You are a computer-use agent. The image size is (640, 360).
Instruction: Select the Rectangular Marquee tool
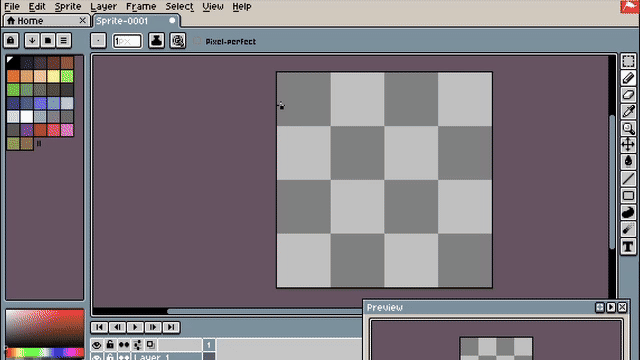tap(628, 61)
